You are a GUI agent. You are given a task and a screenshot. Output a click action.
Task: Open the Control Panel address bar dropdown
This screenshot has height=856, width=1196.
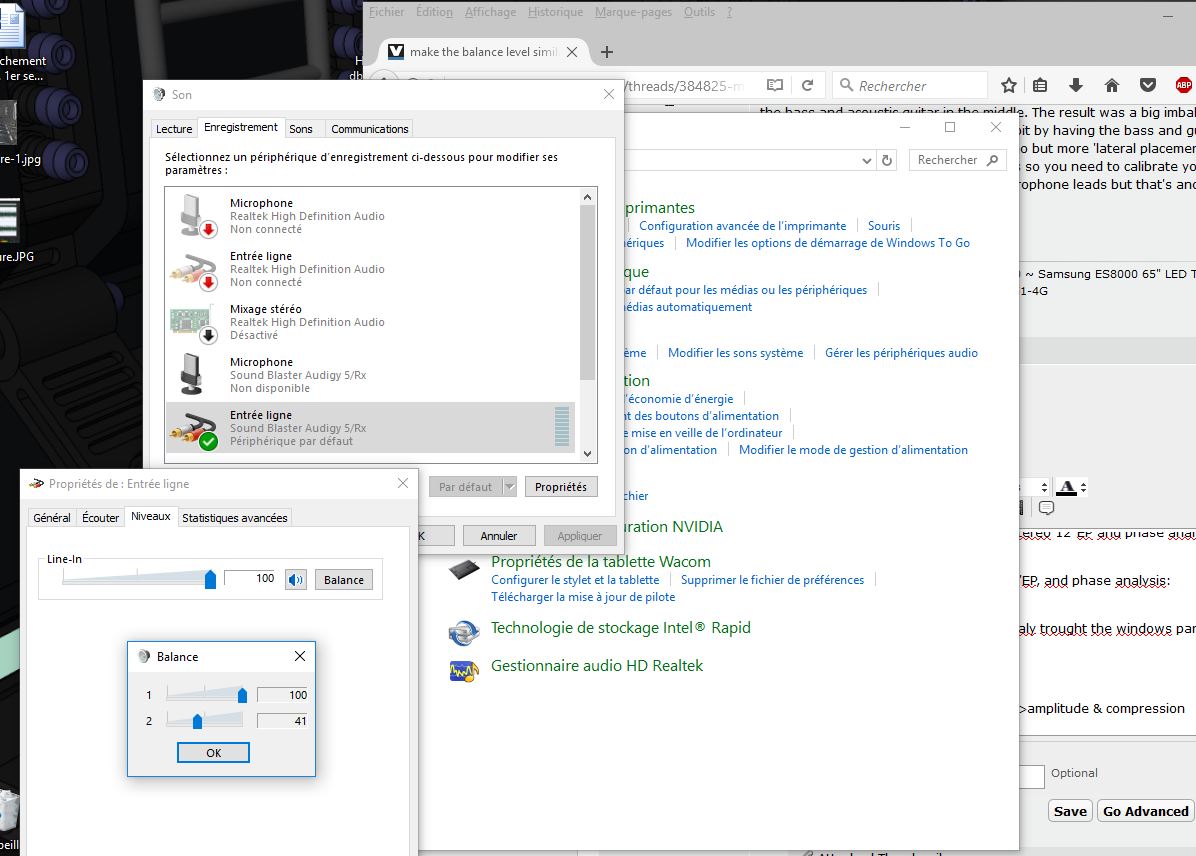click(x=866, y=160)
